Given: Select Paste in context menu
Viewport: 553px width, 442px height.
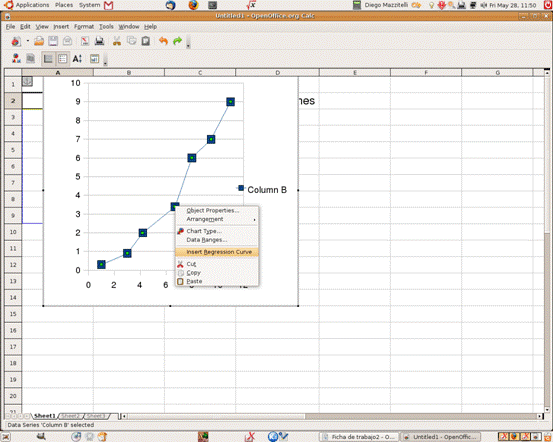Looking at the screenshot, I should pyautogui.click(x=217, y=281).
